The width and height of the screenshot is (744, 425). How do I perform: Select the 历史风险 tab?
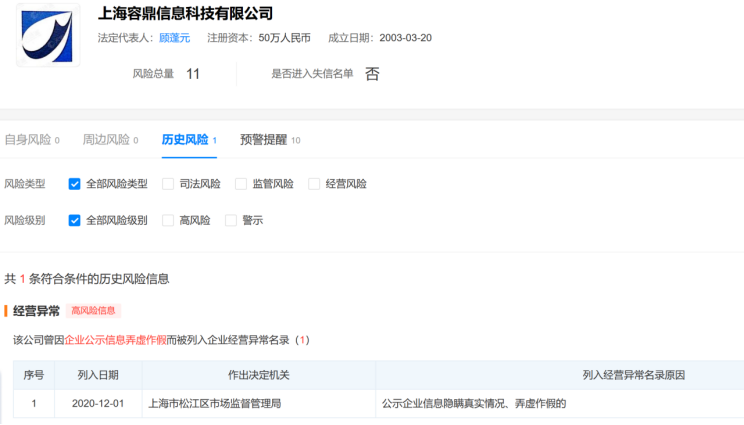click(x=189, y=140)
